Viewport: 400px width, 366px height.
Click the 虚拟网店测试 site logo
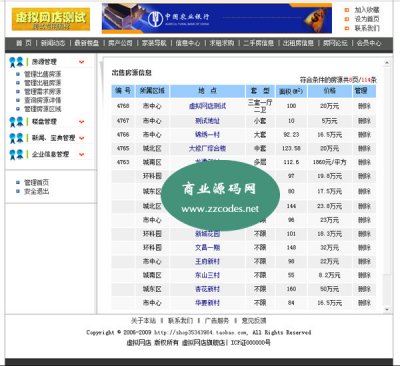pyautogui.click(x=51, y=19)
